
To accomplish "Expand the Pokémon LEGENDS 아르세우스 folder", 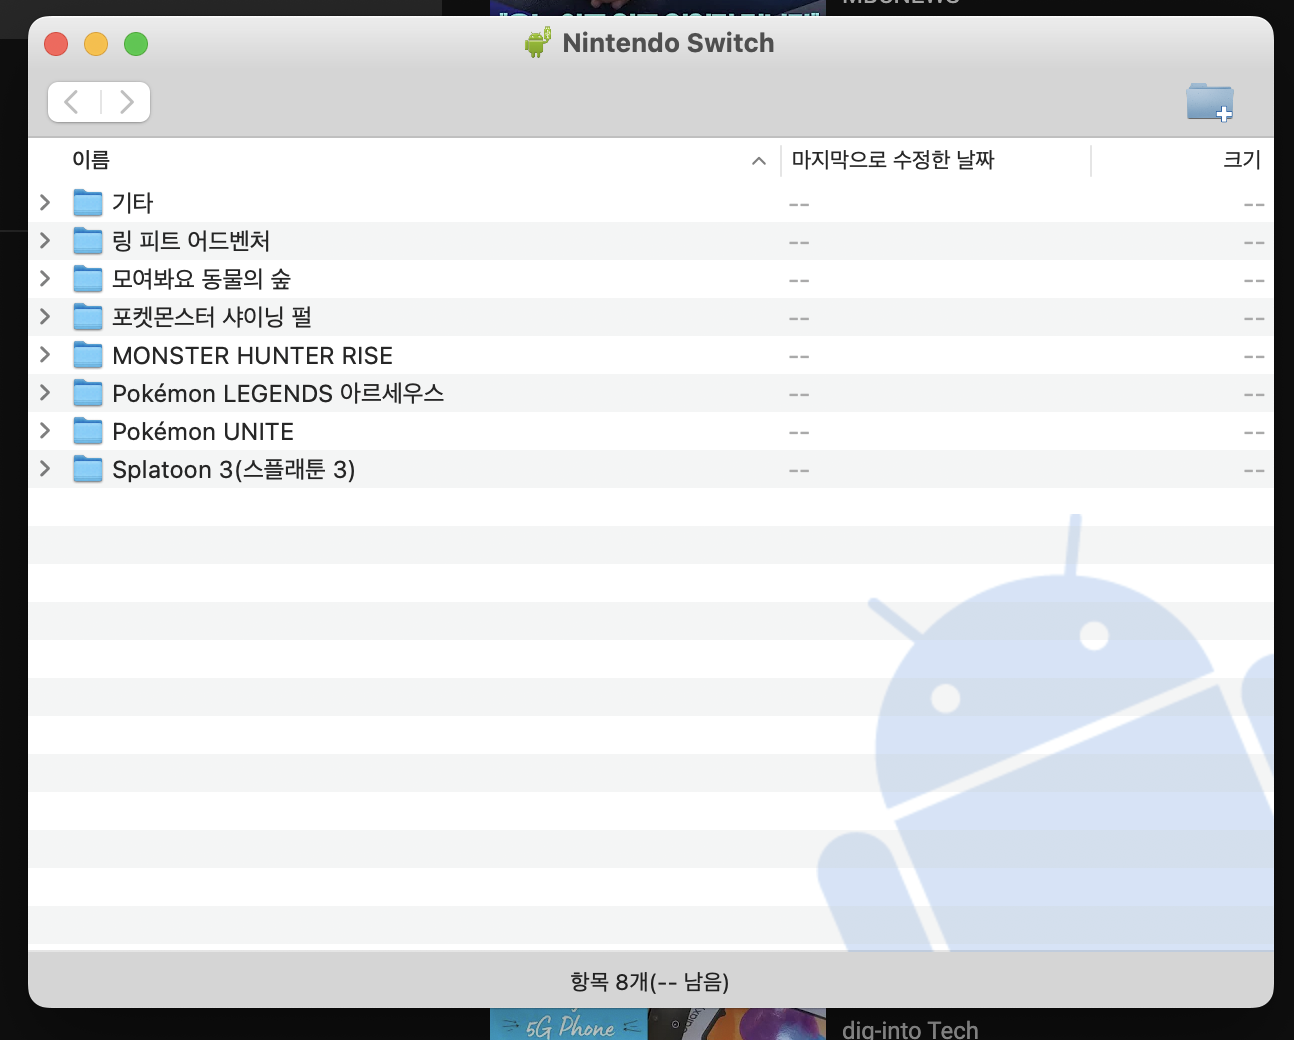I will point(45,393).
